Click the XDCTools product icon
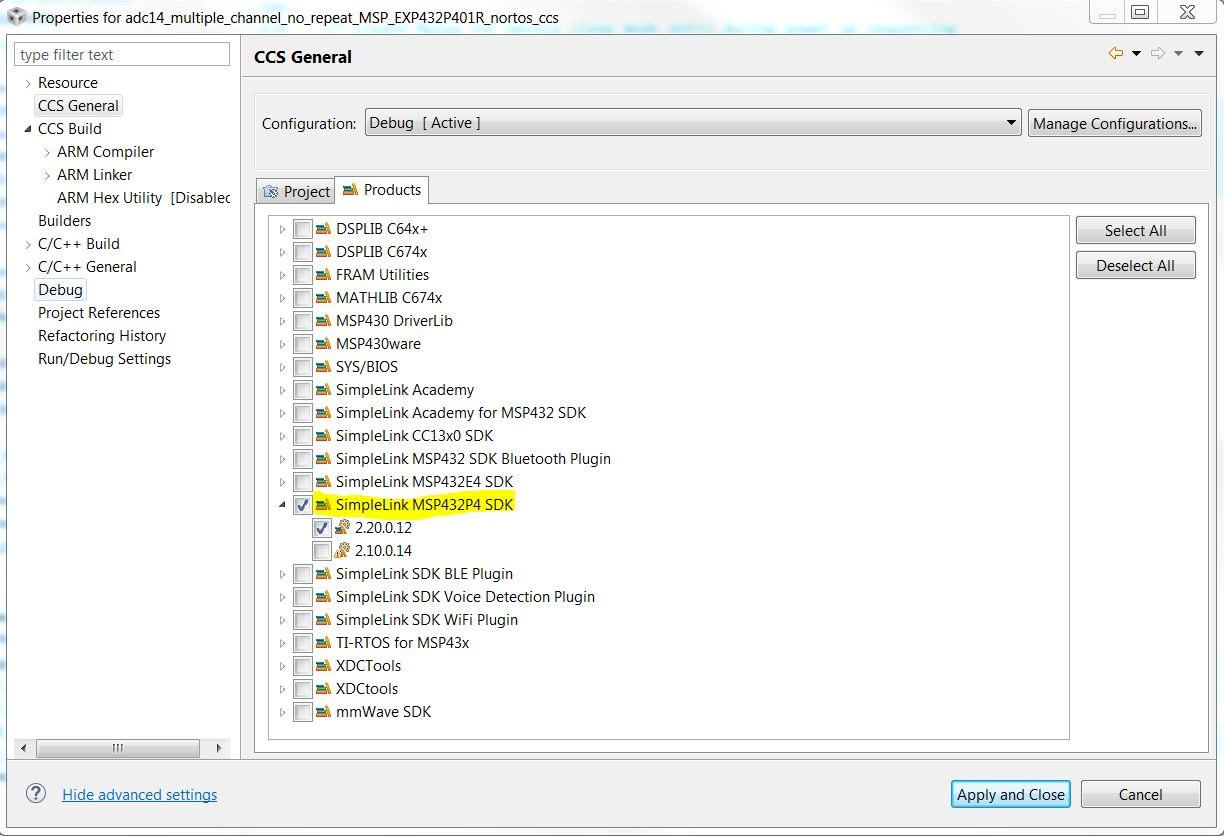Image resolution: width=1224 pixels, height=836 pixels. point(323,666)
